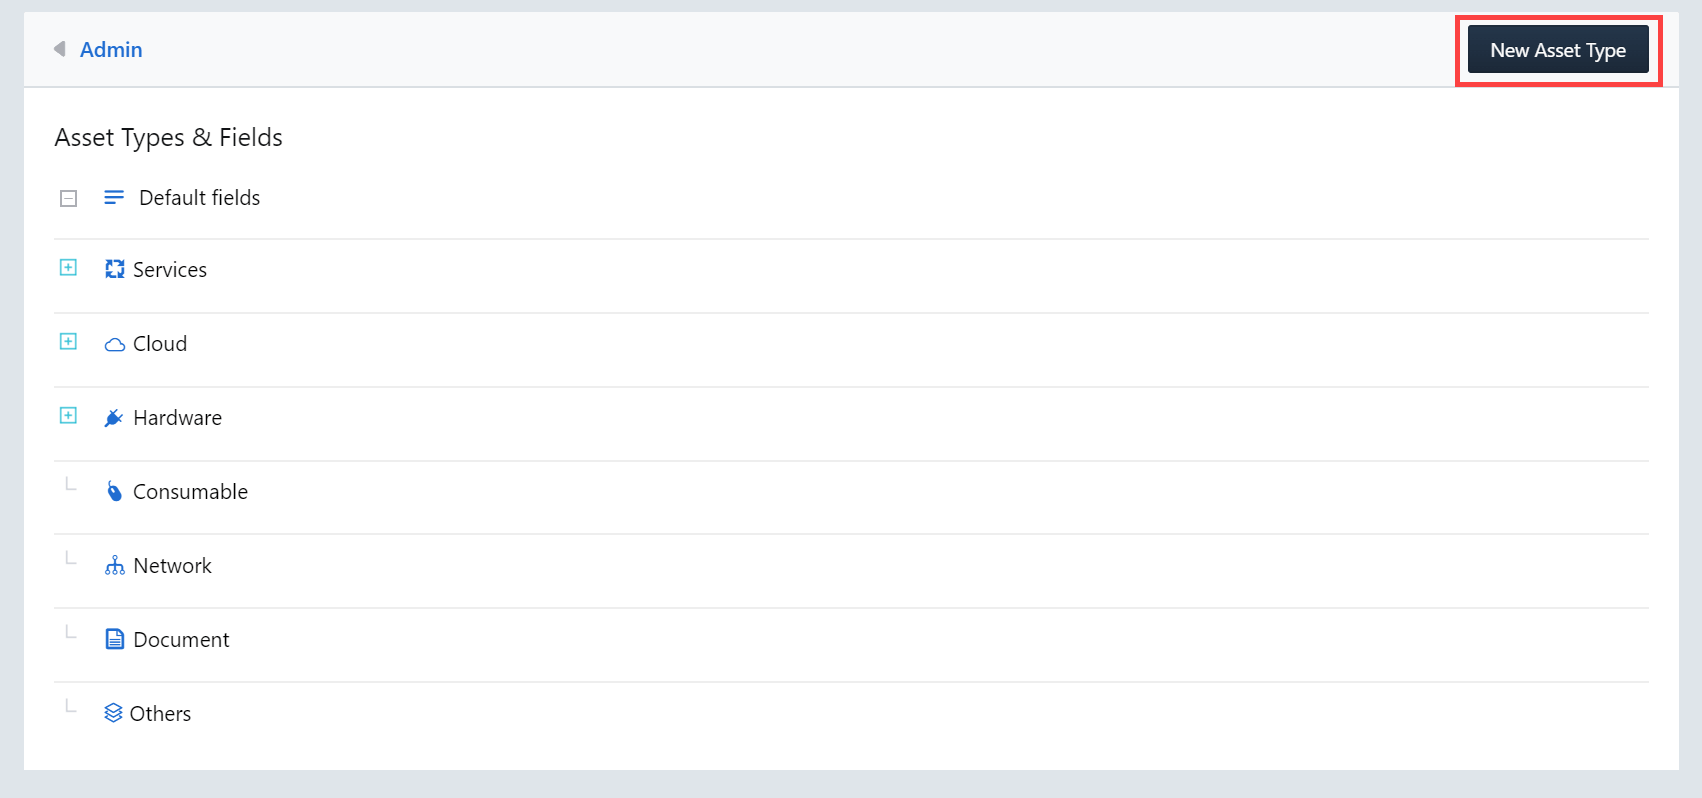
Task: Click the Consumable mouse icon
Action: pyautogui.click(x=113, y=490)
